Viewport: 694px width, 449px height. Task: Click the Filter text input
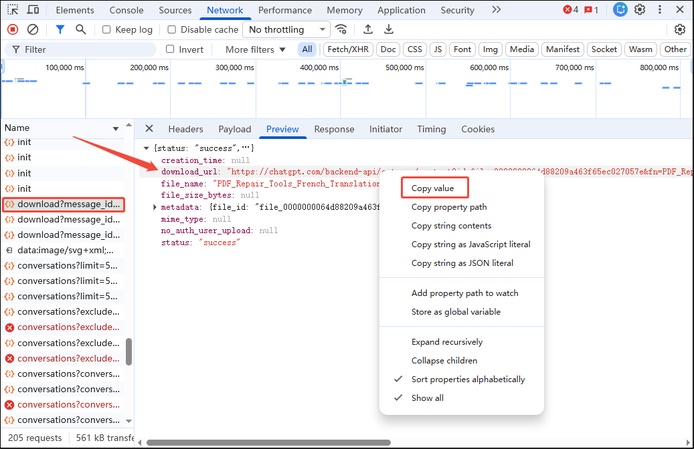80,50
